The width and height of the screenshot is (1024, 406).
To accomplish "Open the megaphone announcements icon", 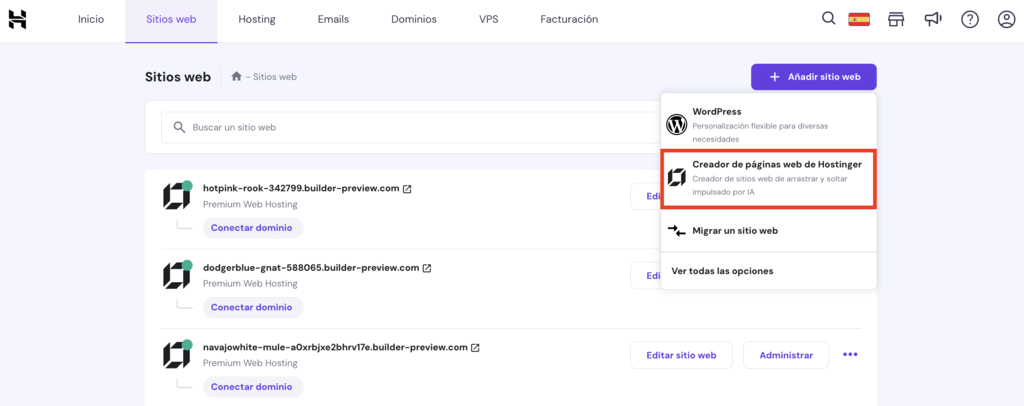I will coord(932,19).
